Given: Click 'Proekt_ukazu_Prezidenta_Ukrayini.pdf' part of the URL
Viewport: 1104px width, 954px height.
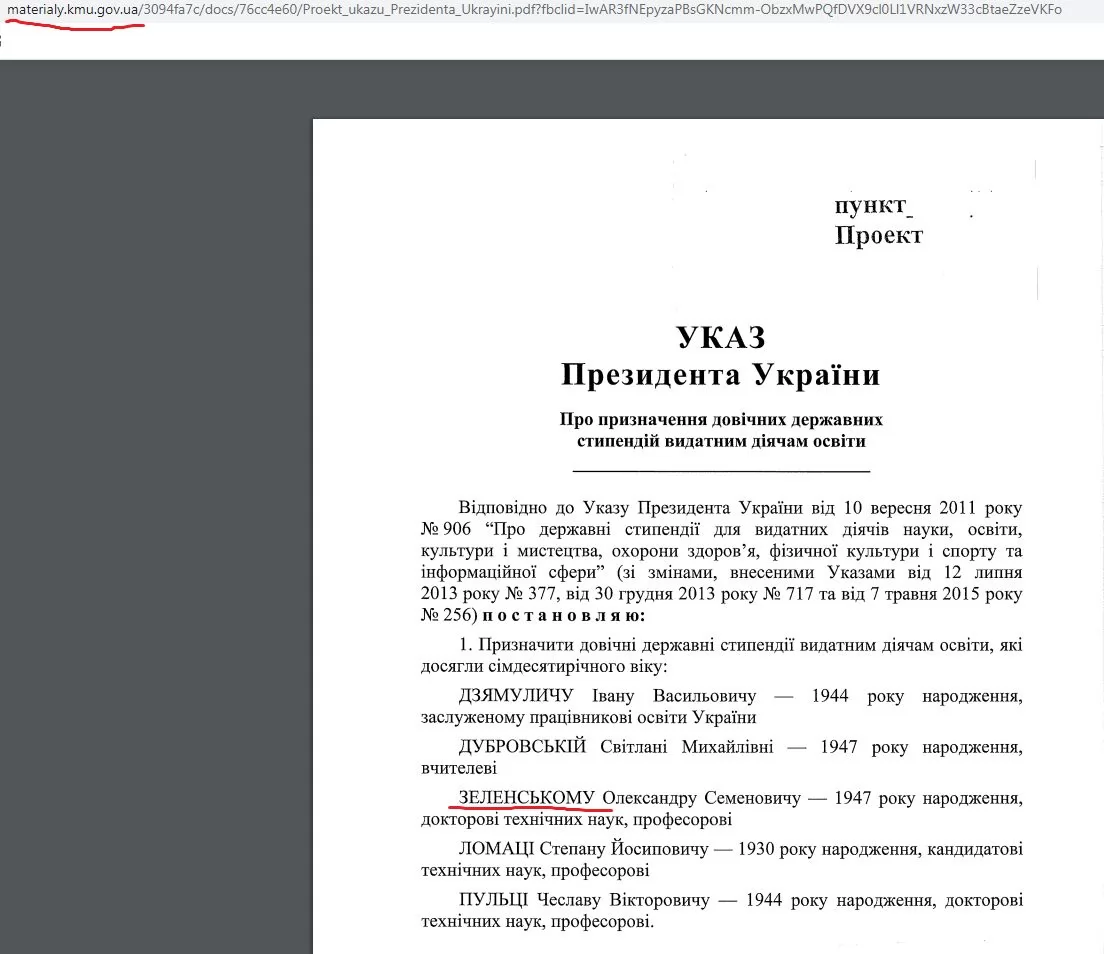Looking at the screenshot, I should [420, 10].
